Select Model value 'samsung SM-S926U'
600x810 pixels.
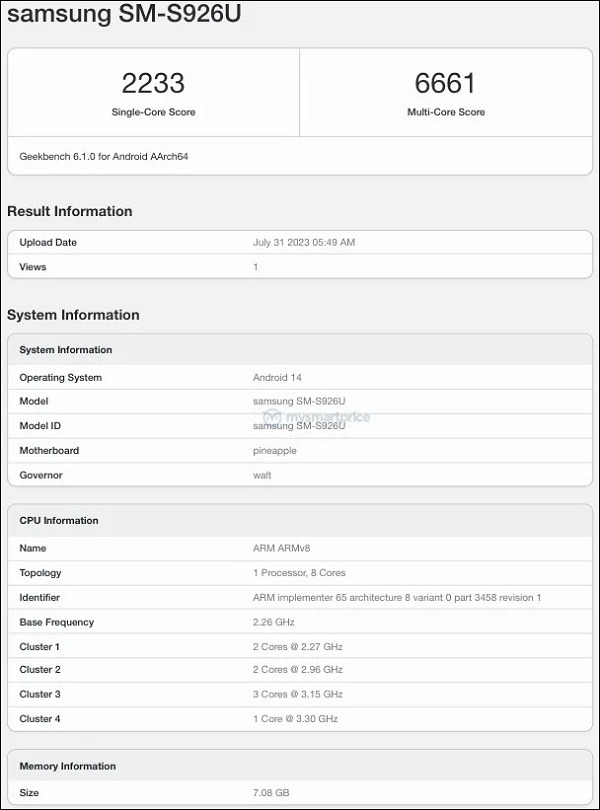click(299, 401)
